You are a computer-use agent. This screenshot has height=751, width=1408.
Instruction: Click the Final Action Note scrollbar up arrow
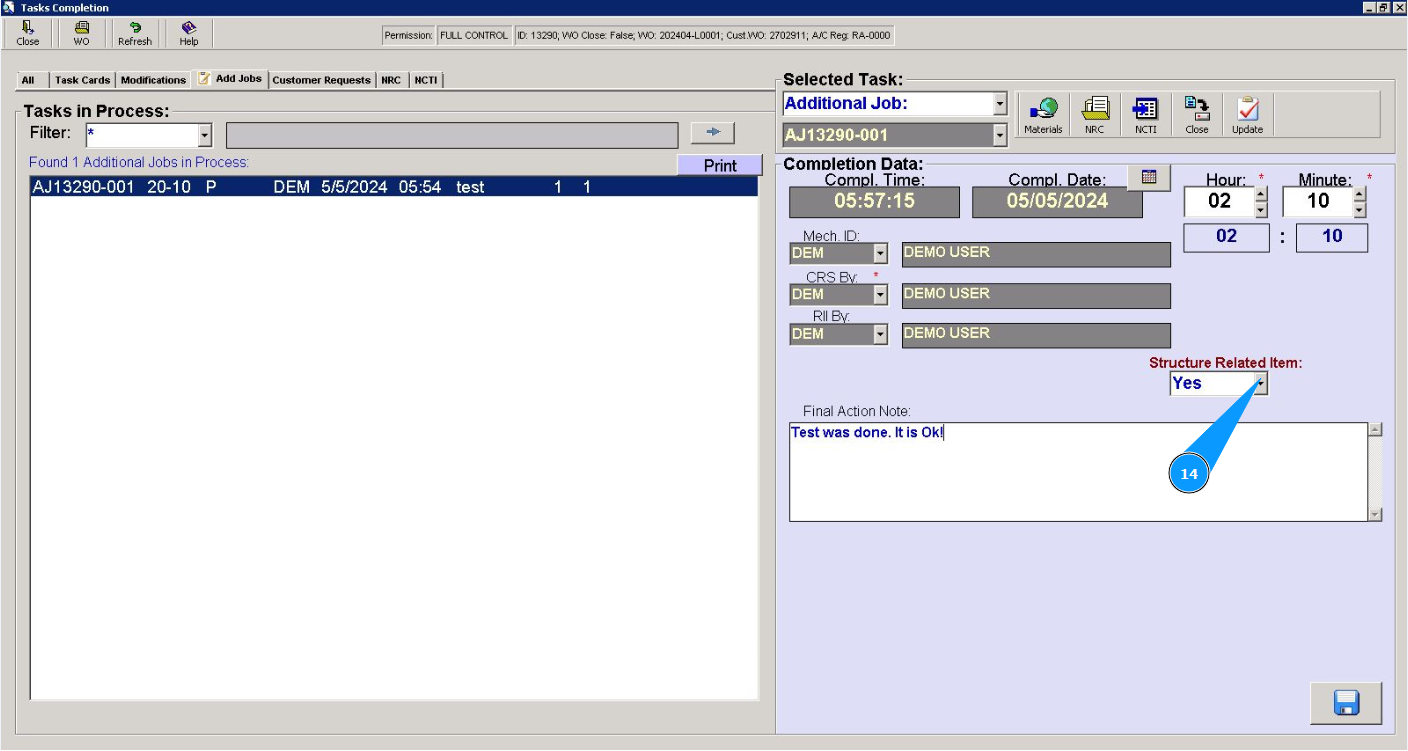[x=1375, y=430]
